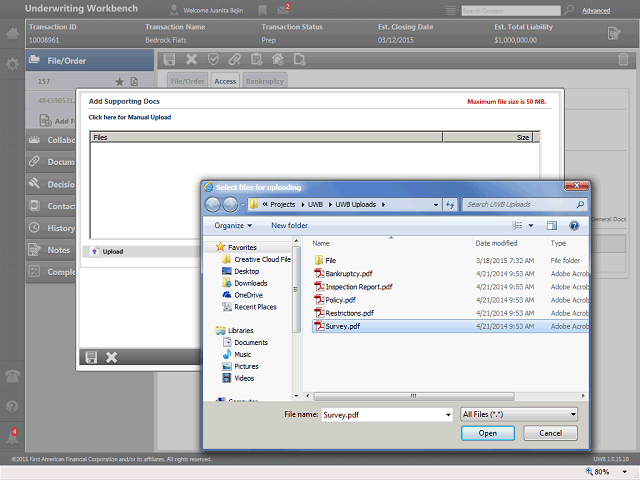Click Search UWB Uploads field

(524, 204)
